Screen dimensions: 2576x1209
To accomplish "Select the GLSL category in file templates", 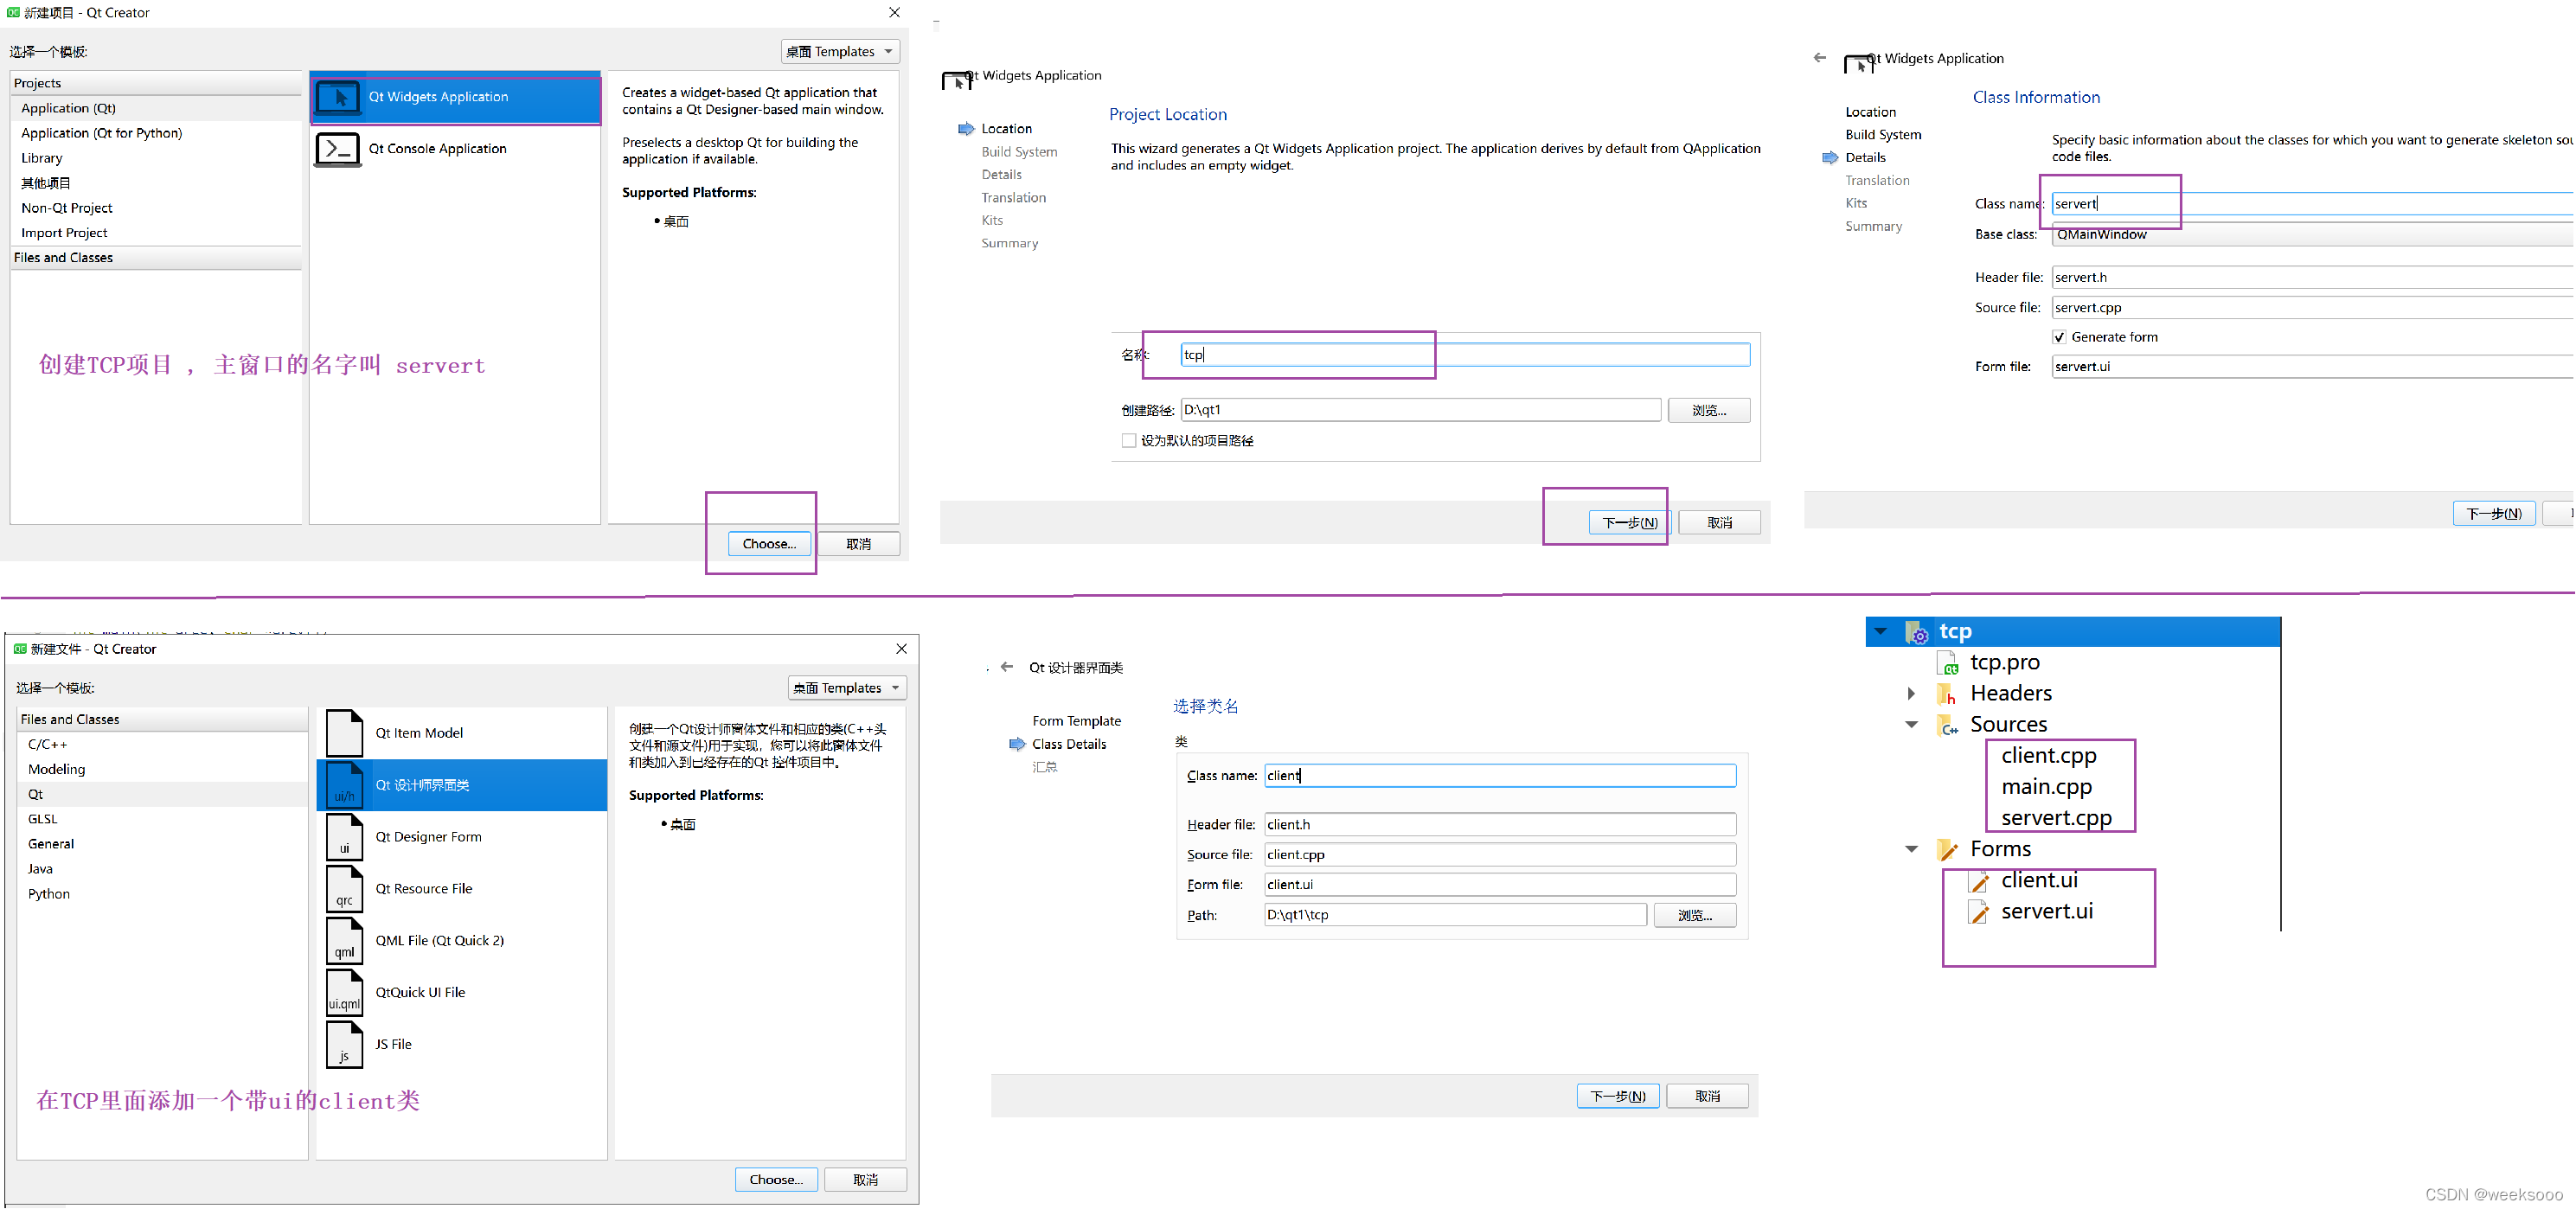I will (x=43, y=819).
